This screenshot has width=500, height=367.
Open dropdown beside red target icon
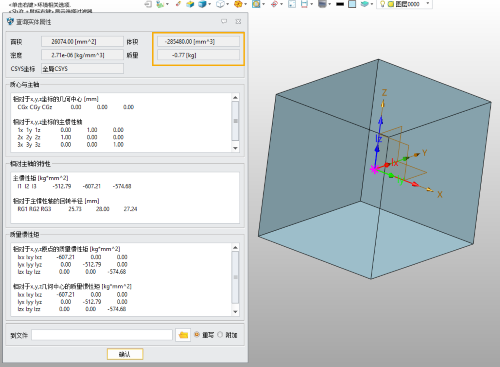[x=281, y=4]
